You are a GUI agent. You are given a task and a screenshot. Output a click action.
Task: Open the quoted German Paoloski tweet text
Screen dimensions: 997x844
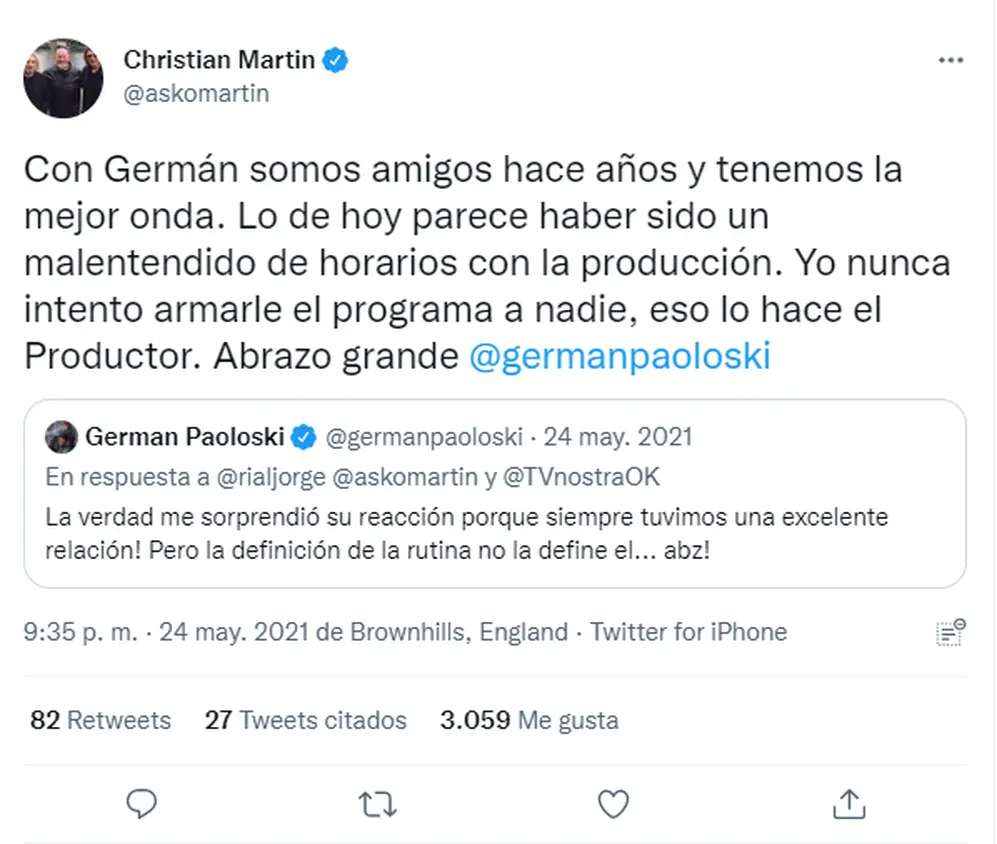466,534
